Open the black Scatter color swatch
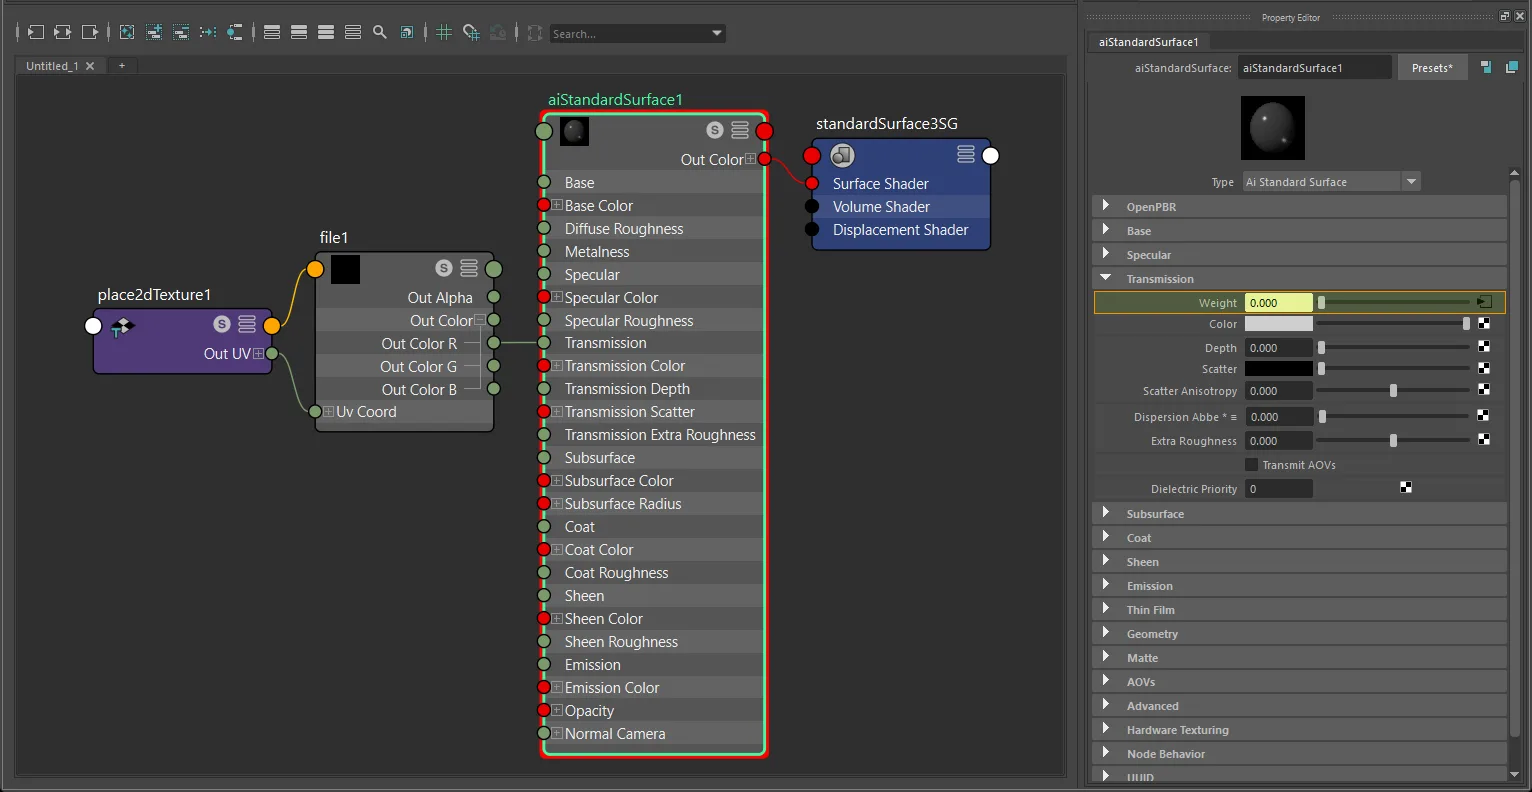Image resolution: width=1532 pixels, height=792 pixels. click(x=1278, y=369)
